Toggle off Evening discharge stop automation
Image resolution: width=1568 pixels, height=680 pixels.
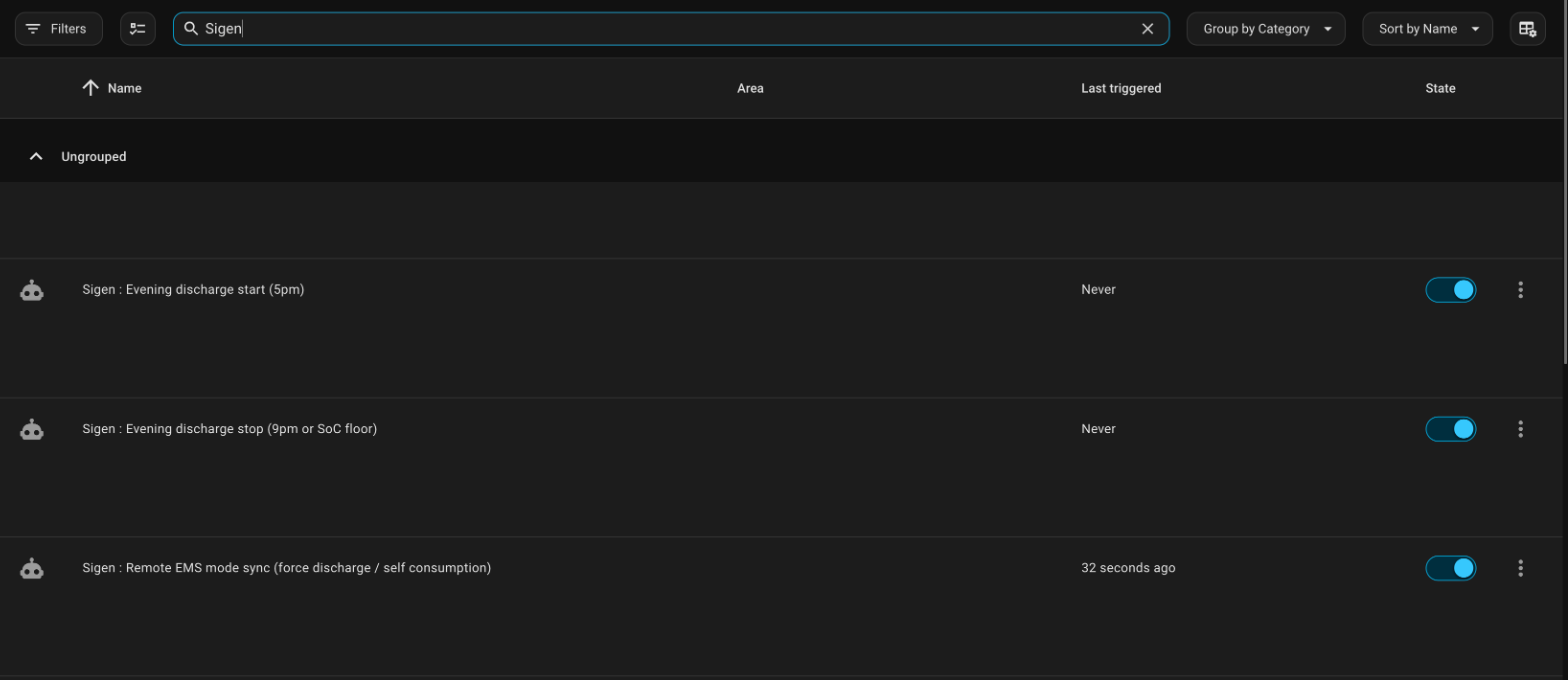(x=1450, y=429)
